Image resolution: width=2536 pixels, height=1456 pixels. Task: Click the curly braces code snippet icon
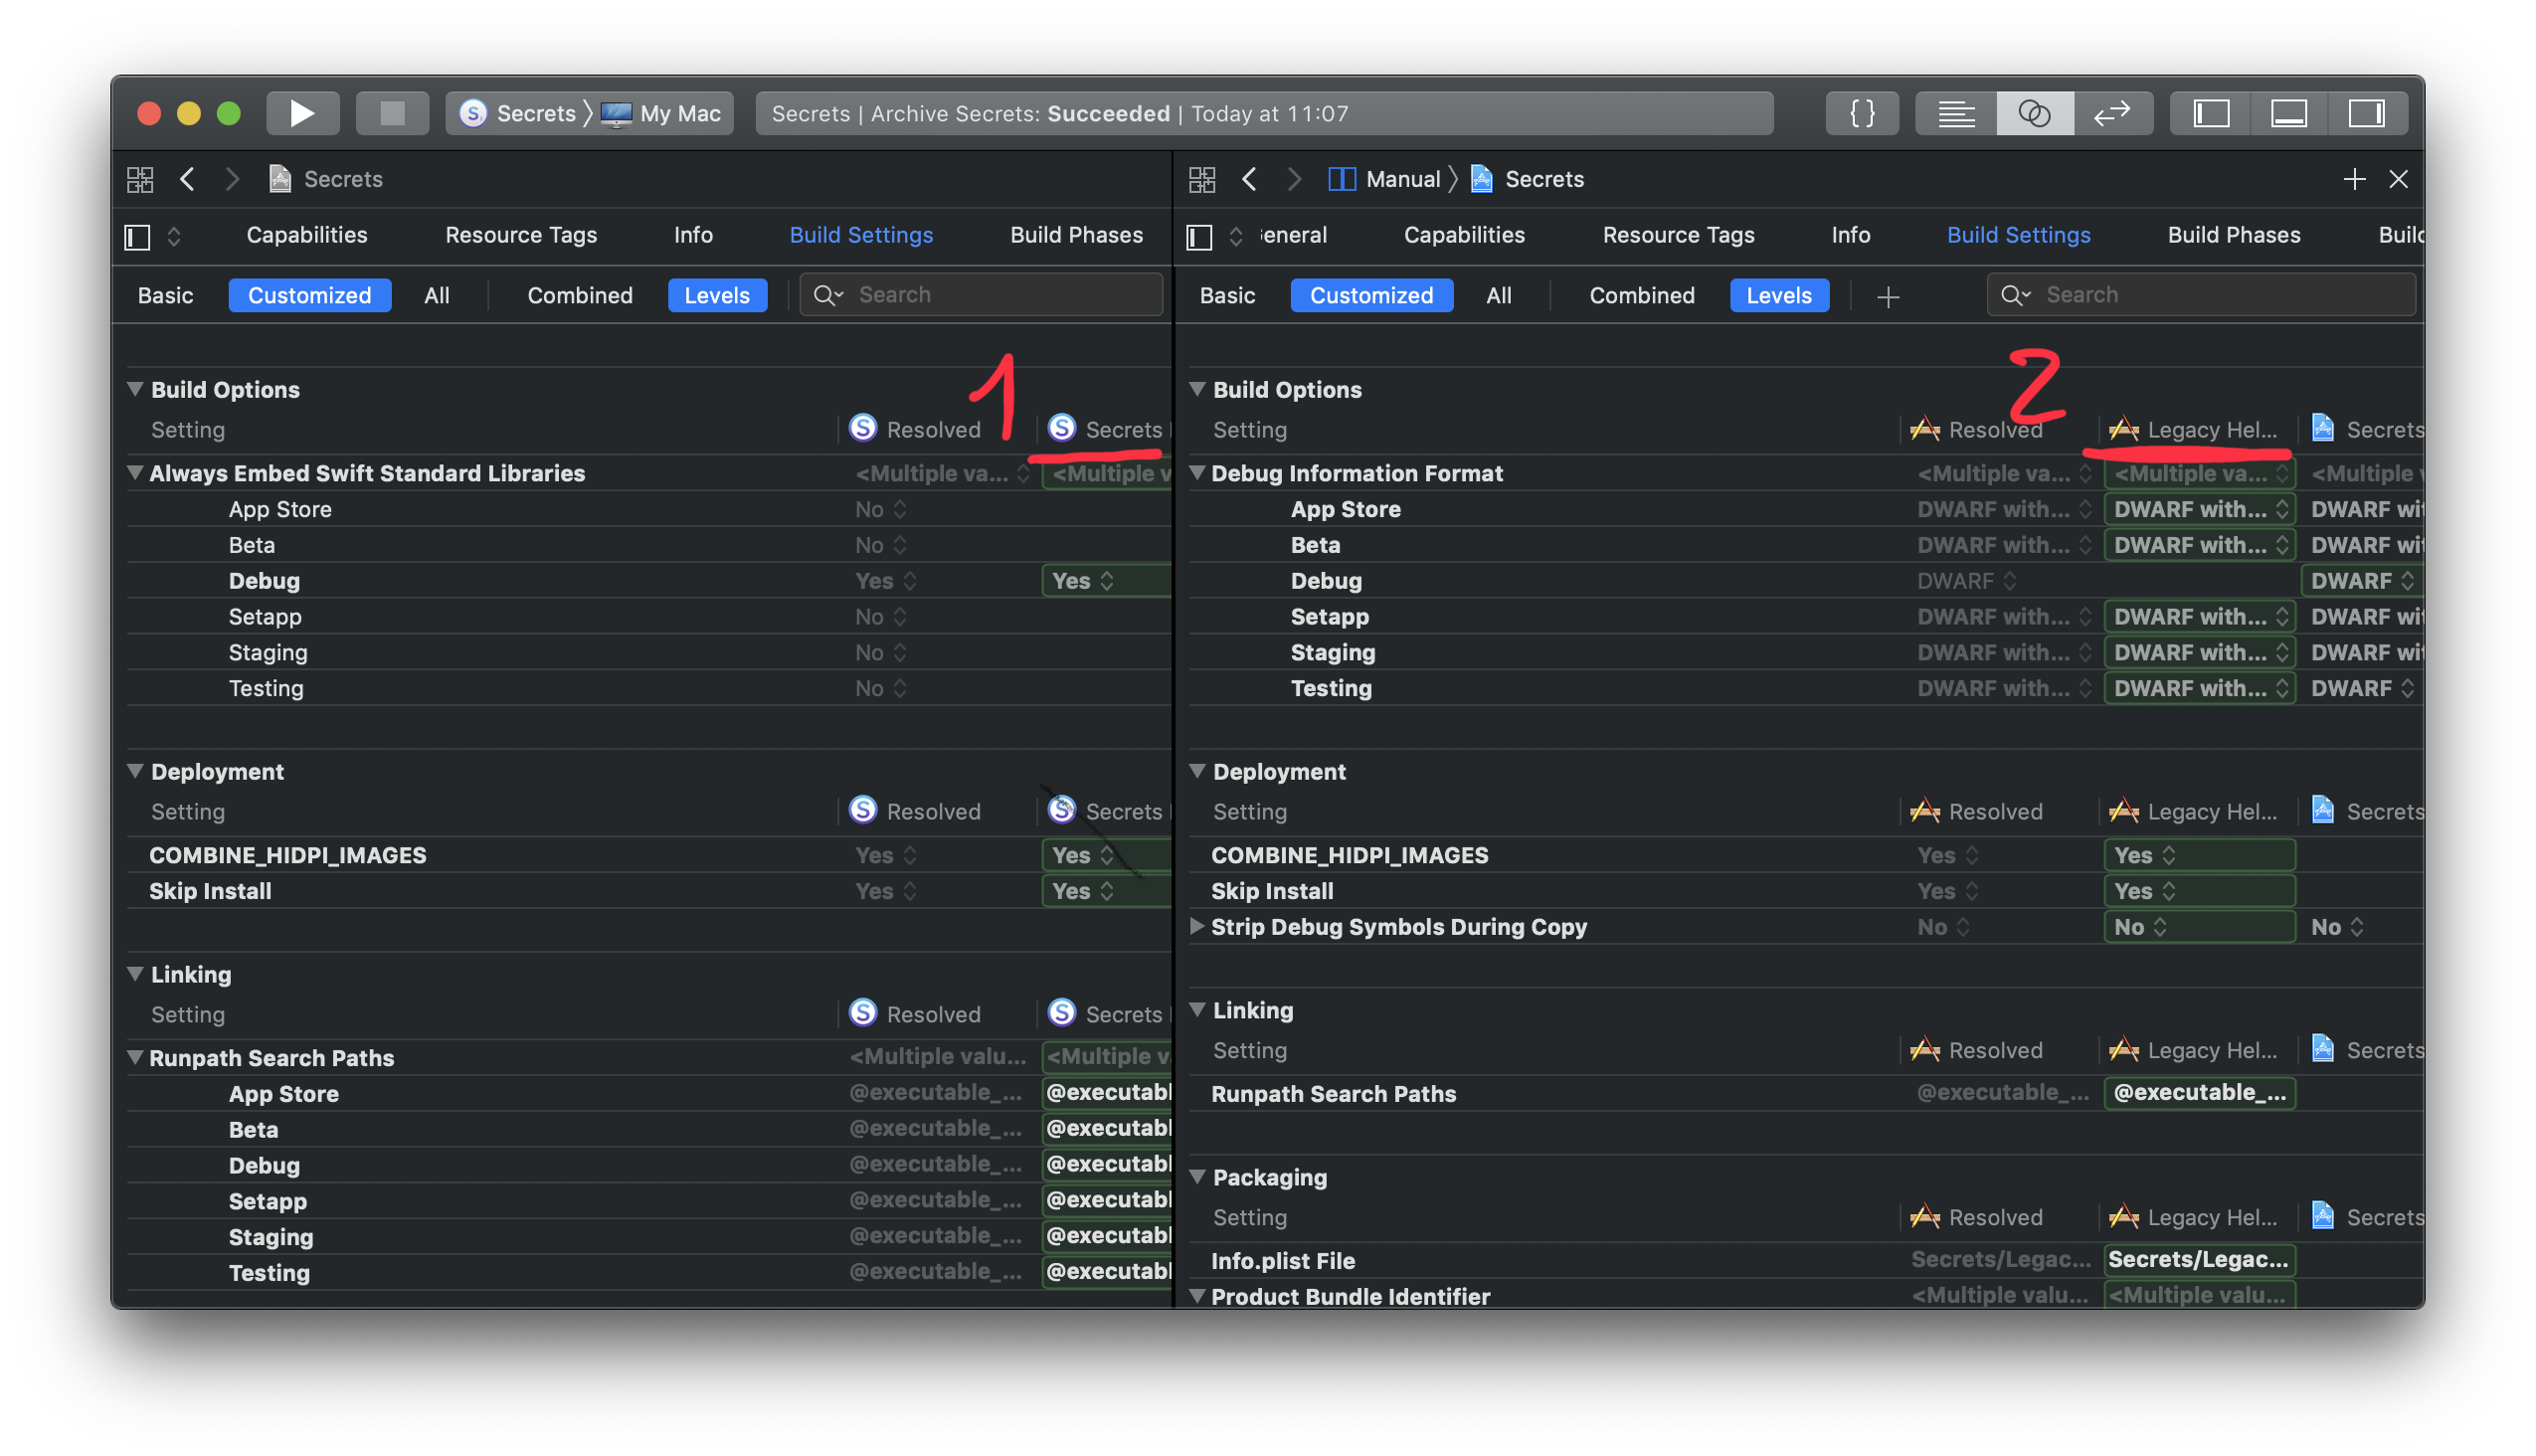click(1861, 112)
